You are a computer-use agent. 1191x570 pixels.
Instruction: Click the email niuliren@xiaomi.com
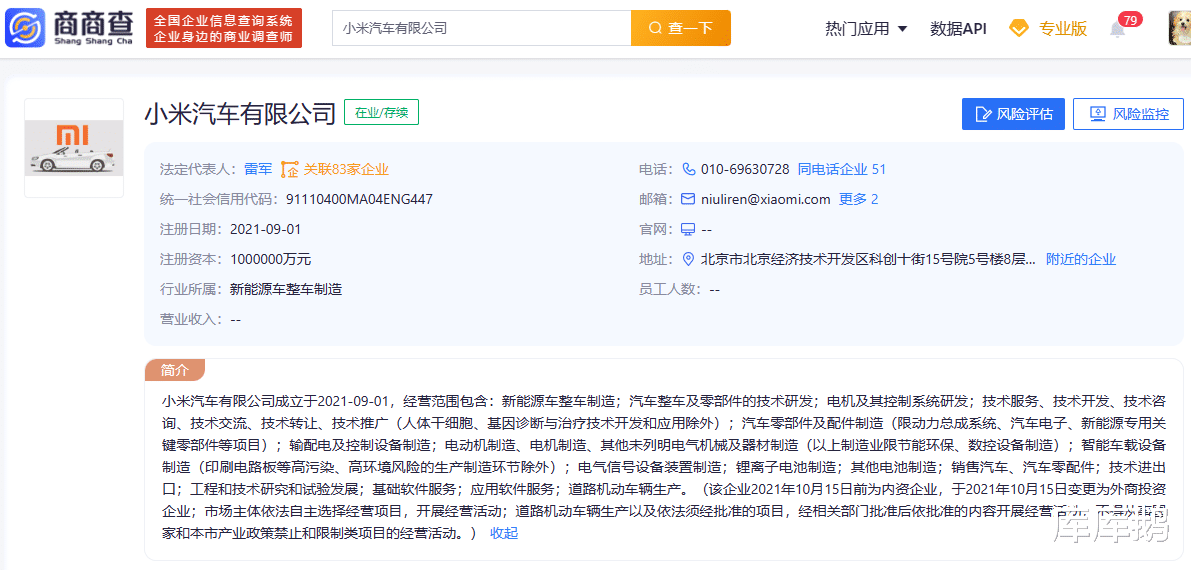[766, 199]
